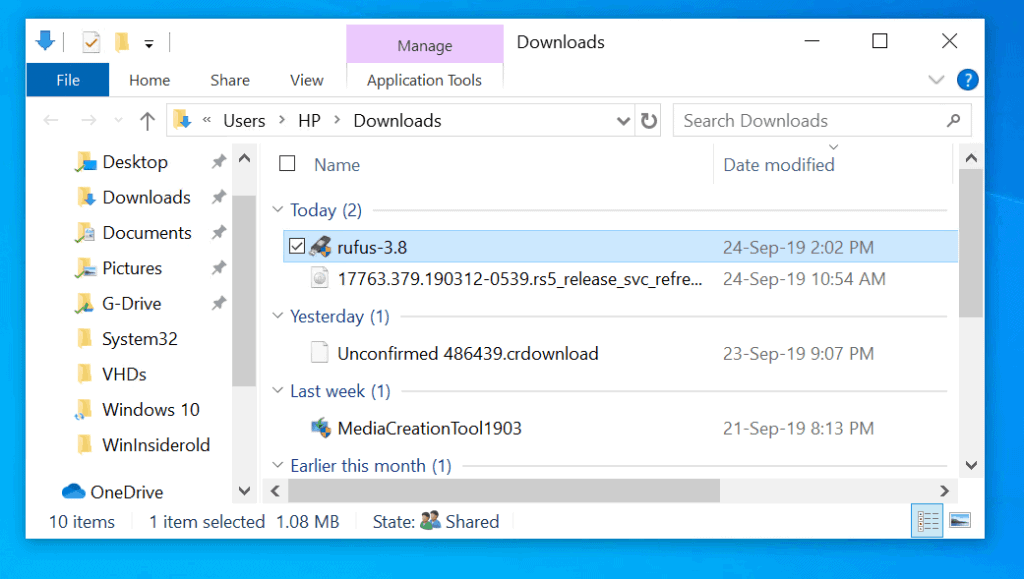Screen dimensions: 1024x579
Task: Collapse the Earlier this month group
Action: point(278,465)
